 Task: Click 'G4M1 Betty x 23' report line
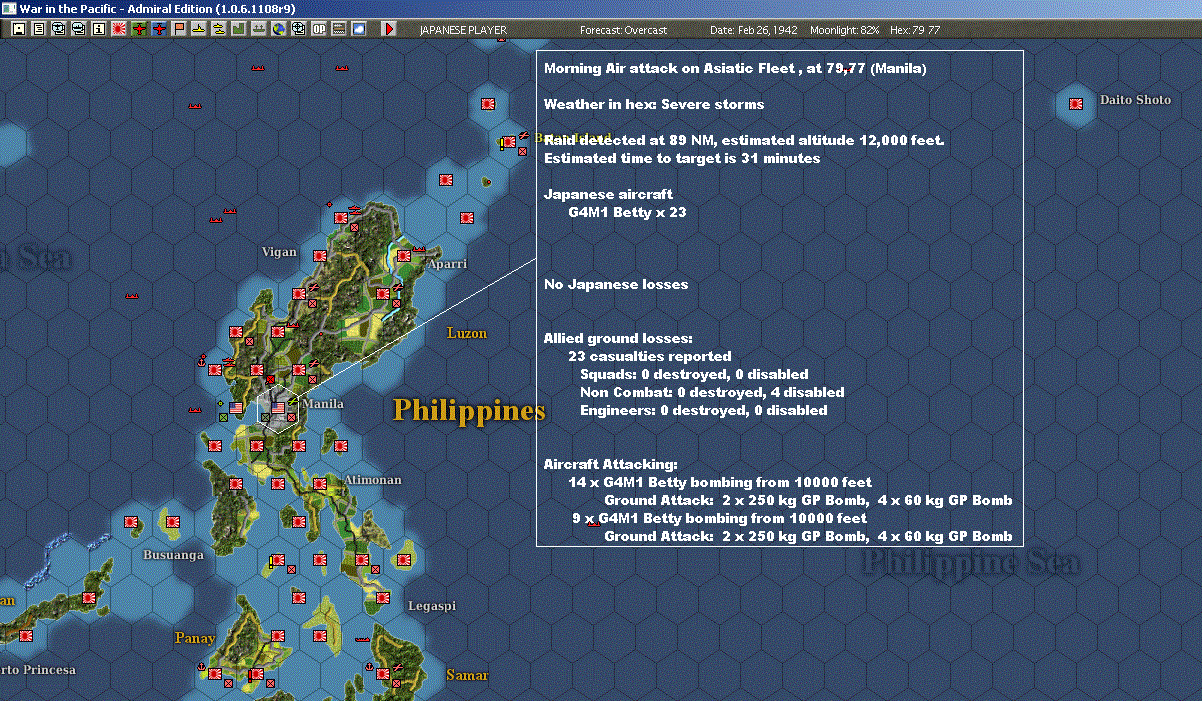click(627, 213)
